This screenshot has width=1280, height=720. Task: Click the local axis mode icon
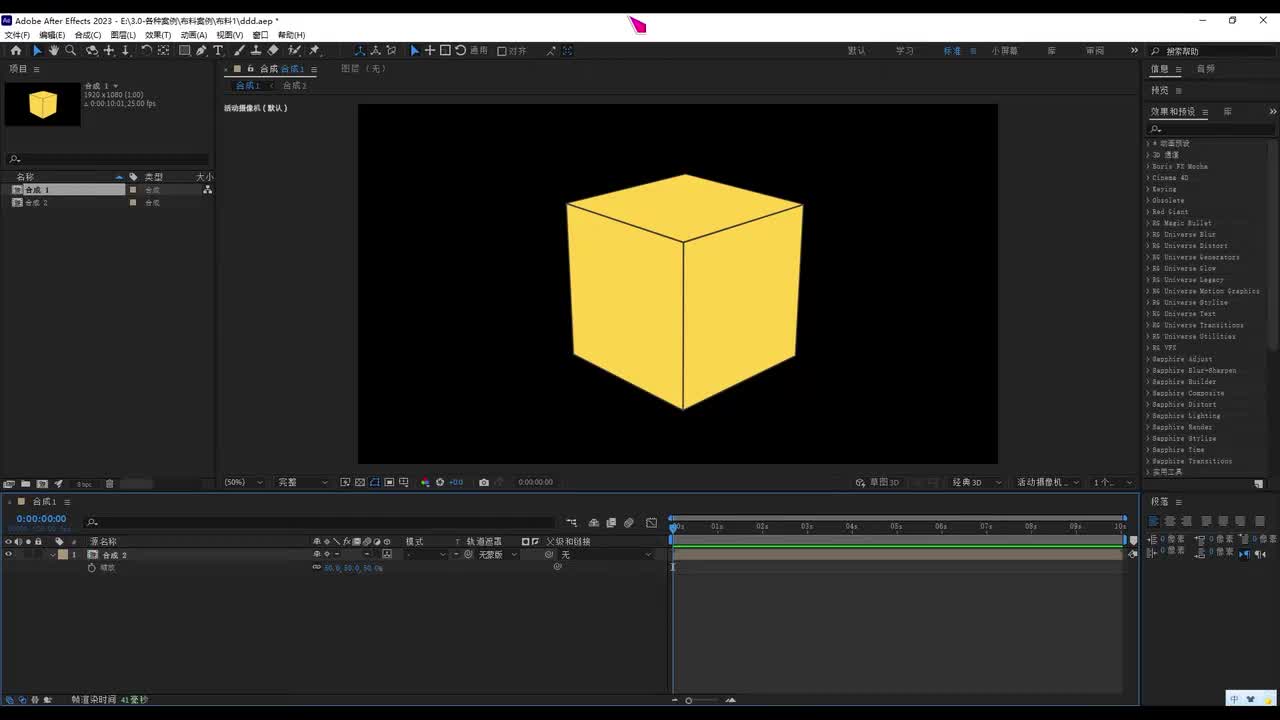click(359, 50)
